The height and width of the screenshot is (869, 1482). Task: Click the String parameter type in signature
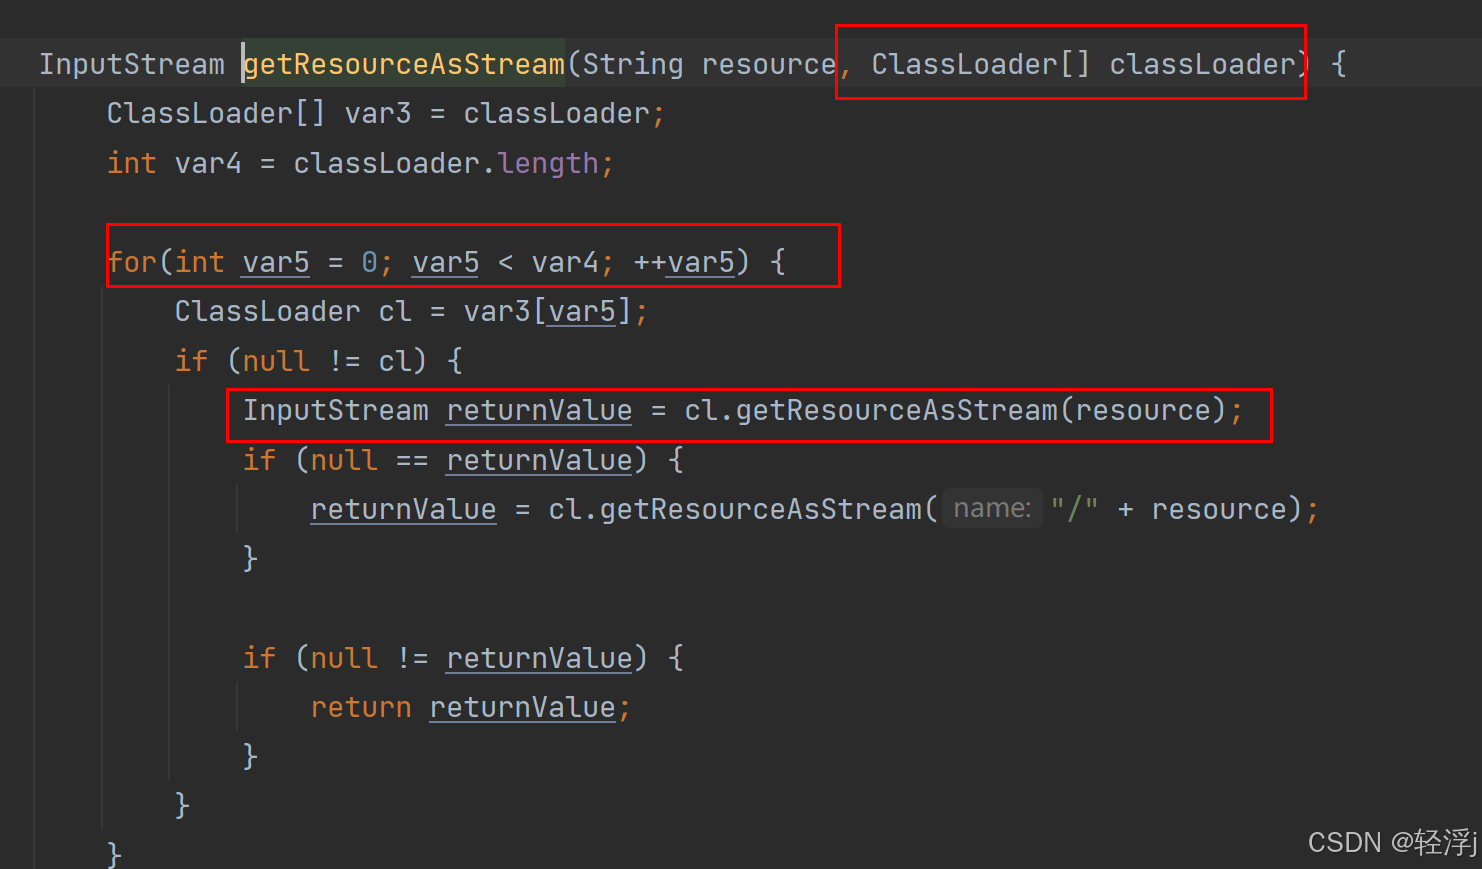point(633,64)
